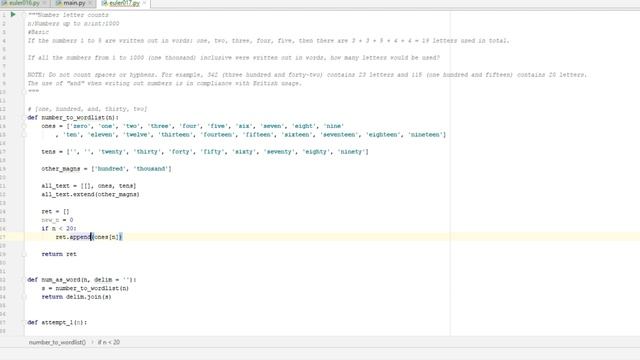The width and height of the screenshot is (640, 360).
Task: Place cursor on 'ret.append(ones[n])' line
Action: tap(89, 237)
